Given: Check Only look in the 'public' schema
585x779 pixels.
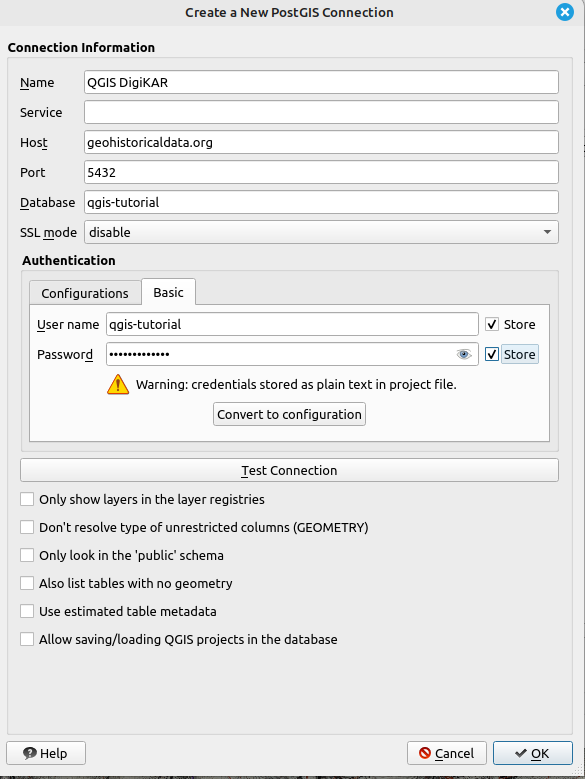Looking at the screenshot, I should point(27,555).
